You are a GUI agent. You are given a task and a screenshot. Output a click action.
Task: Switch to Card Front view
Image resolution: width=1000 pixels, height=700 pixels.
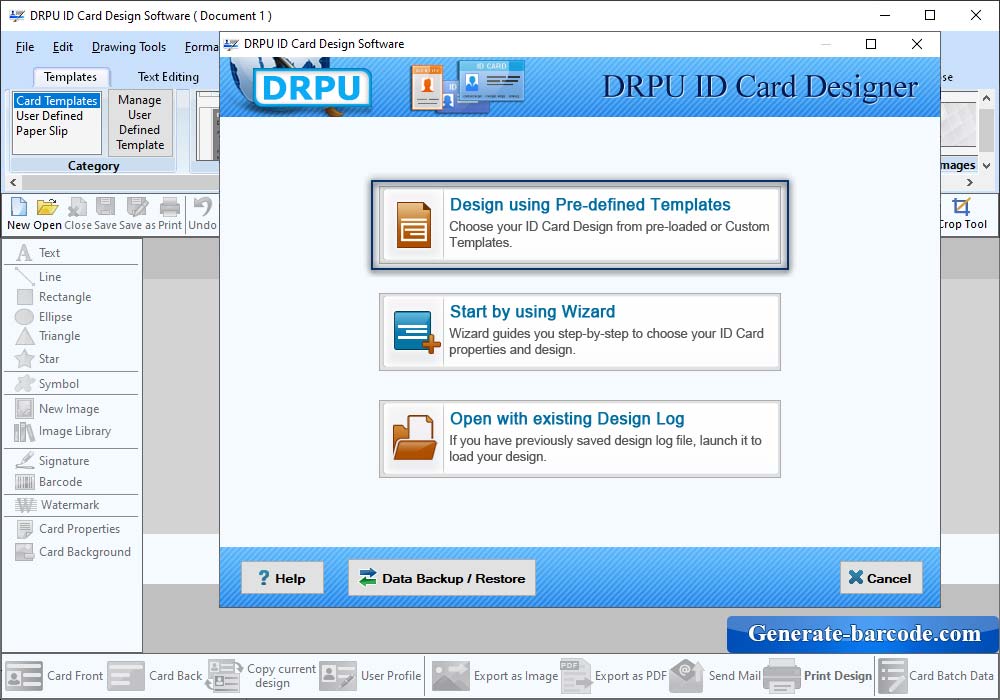pos(54,676)
